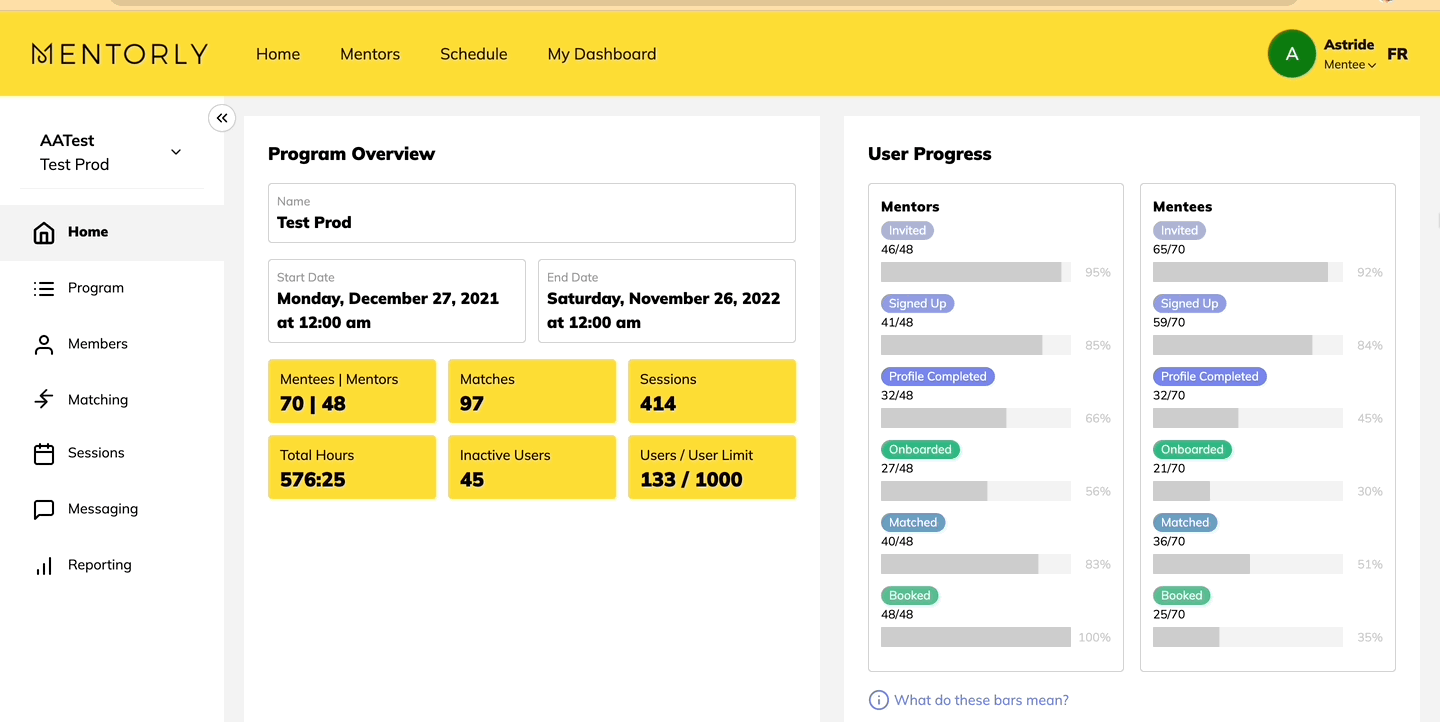This screenshot has height=722, width=1440.
Task: Click the Members person icon
Action: click(44, 344)
